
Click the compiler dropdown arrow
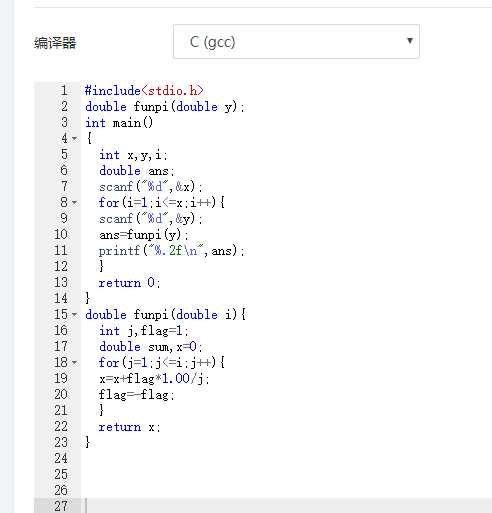coord(410,41)
